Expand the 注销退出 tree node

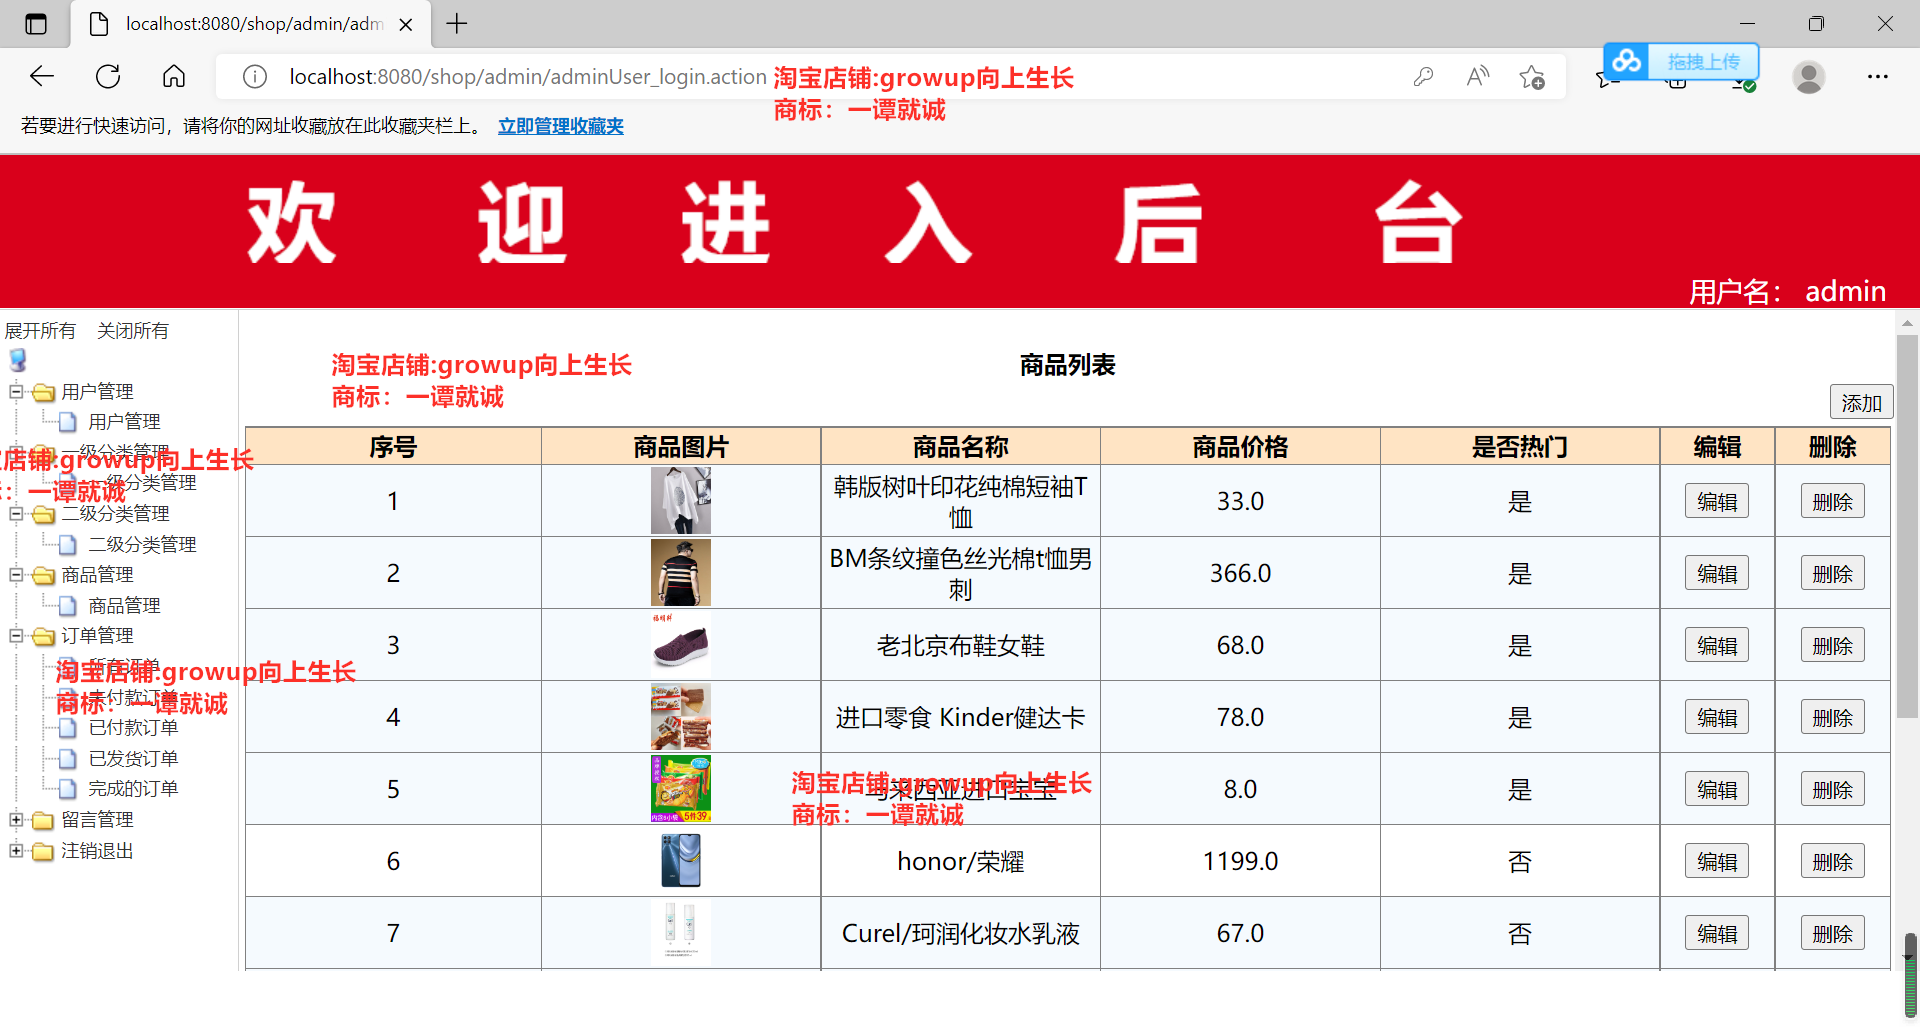tap(15, 851)
